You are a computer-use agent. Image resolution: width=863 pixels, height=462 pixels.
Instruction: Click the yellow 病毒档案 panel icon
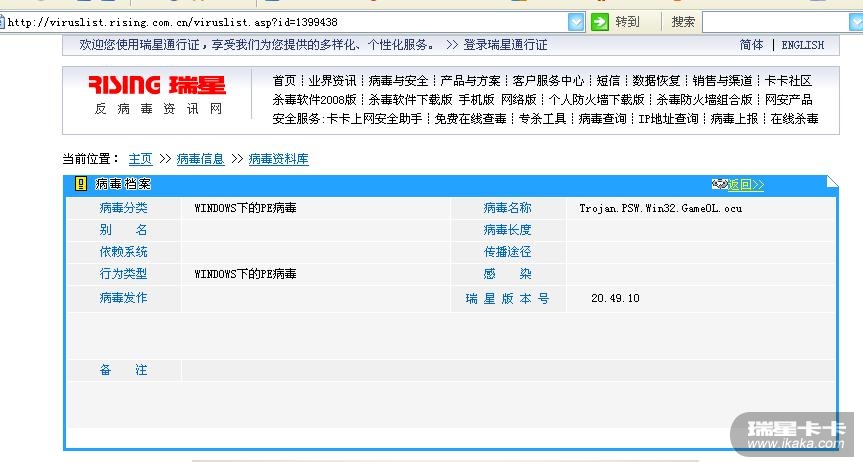pyautogui.click(x=81, y=183)
